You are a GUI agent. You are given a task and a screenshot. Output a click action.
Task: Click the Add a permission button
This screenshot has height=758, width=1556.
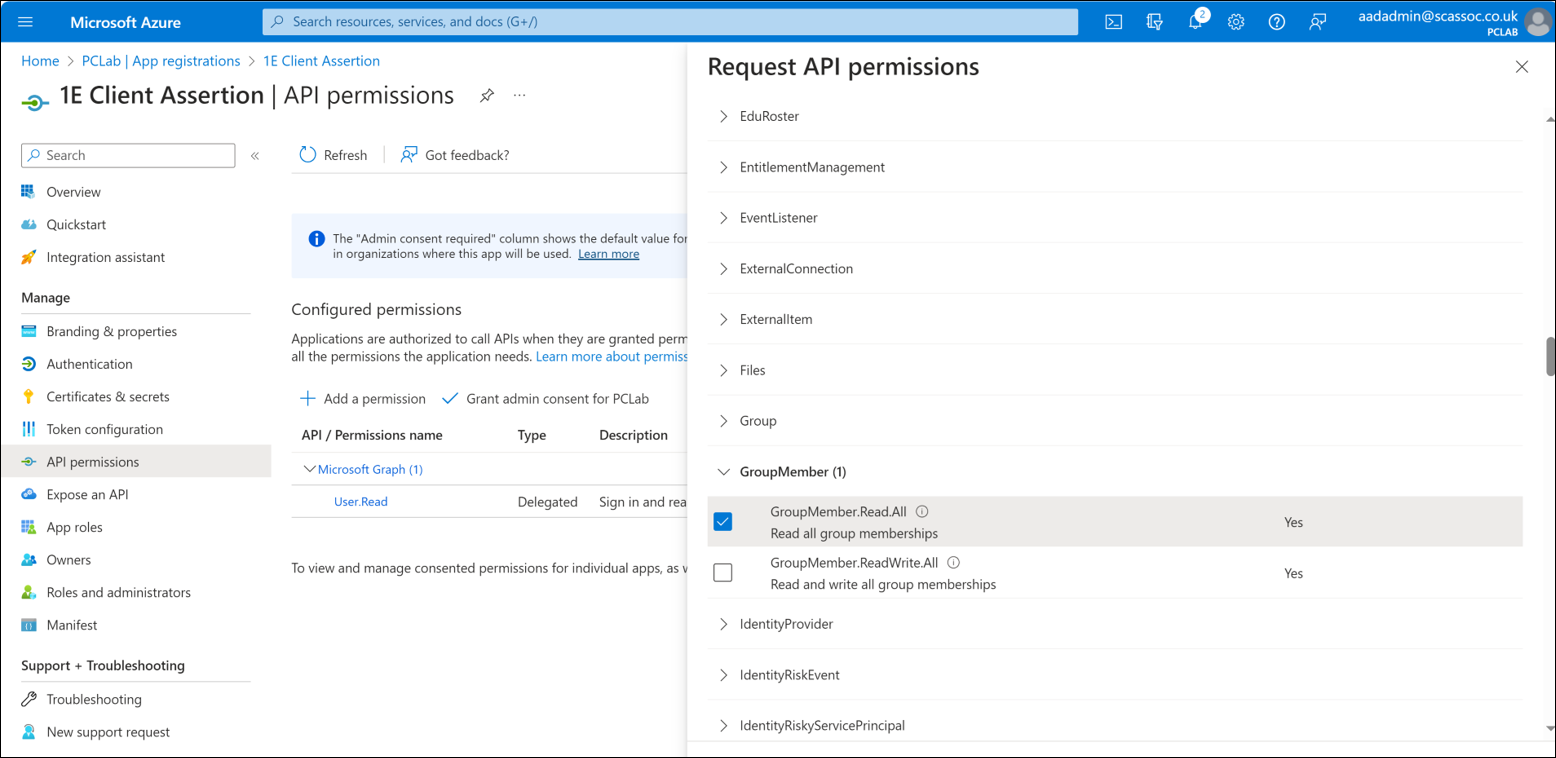coord(363,399)
